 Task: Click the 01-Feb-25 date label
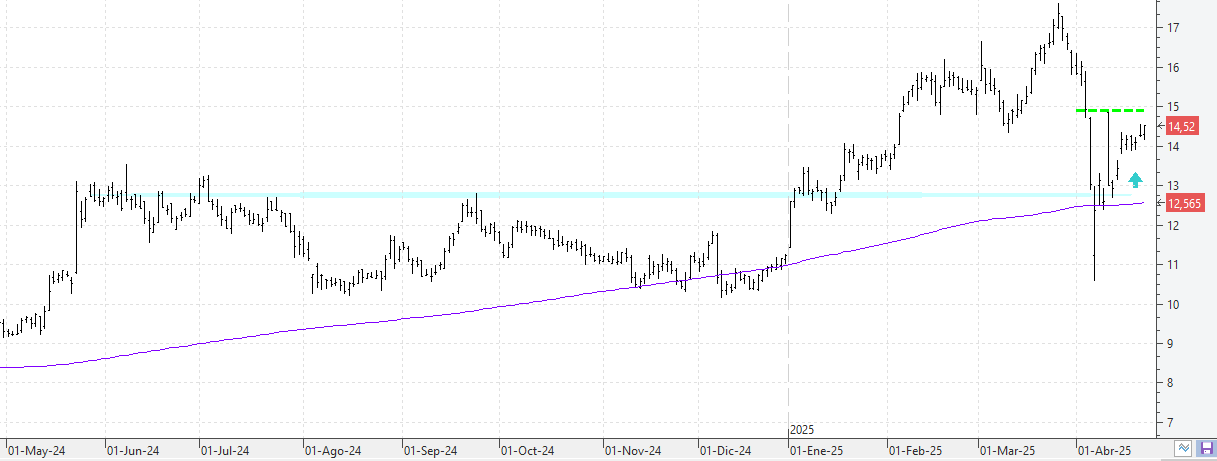[916, 451]
